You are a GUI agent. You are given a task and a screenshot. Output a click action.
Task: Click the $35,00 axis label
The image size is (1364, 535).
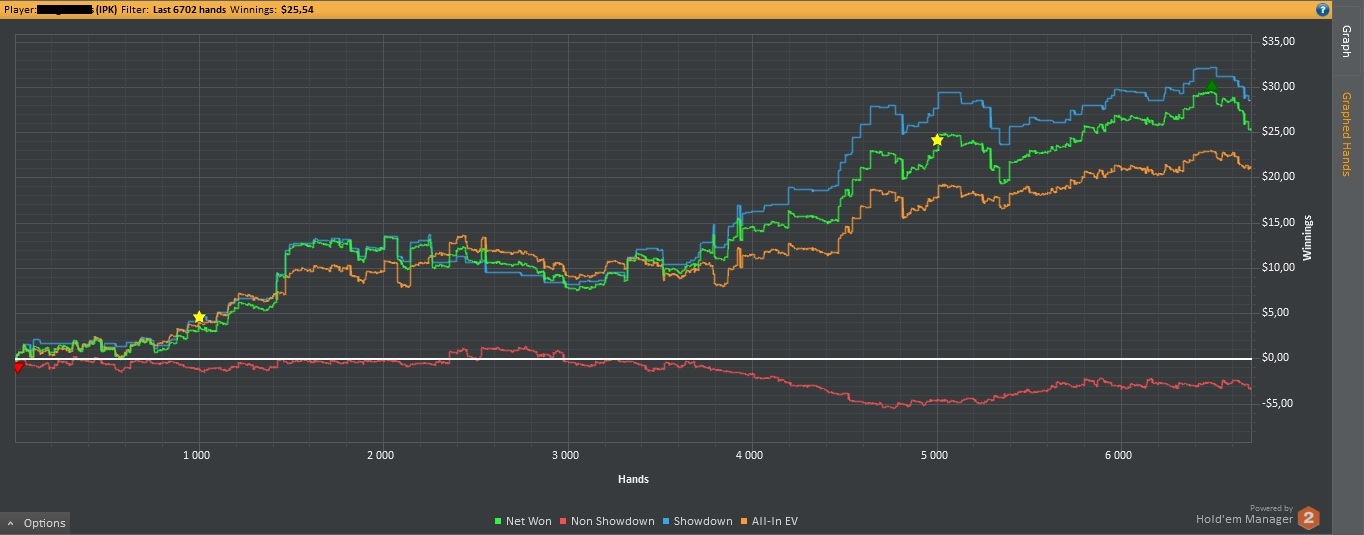tap(1279, 41)
